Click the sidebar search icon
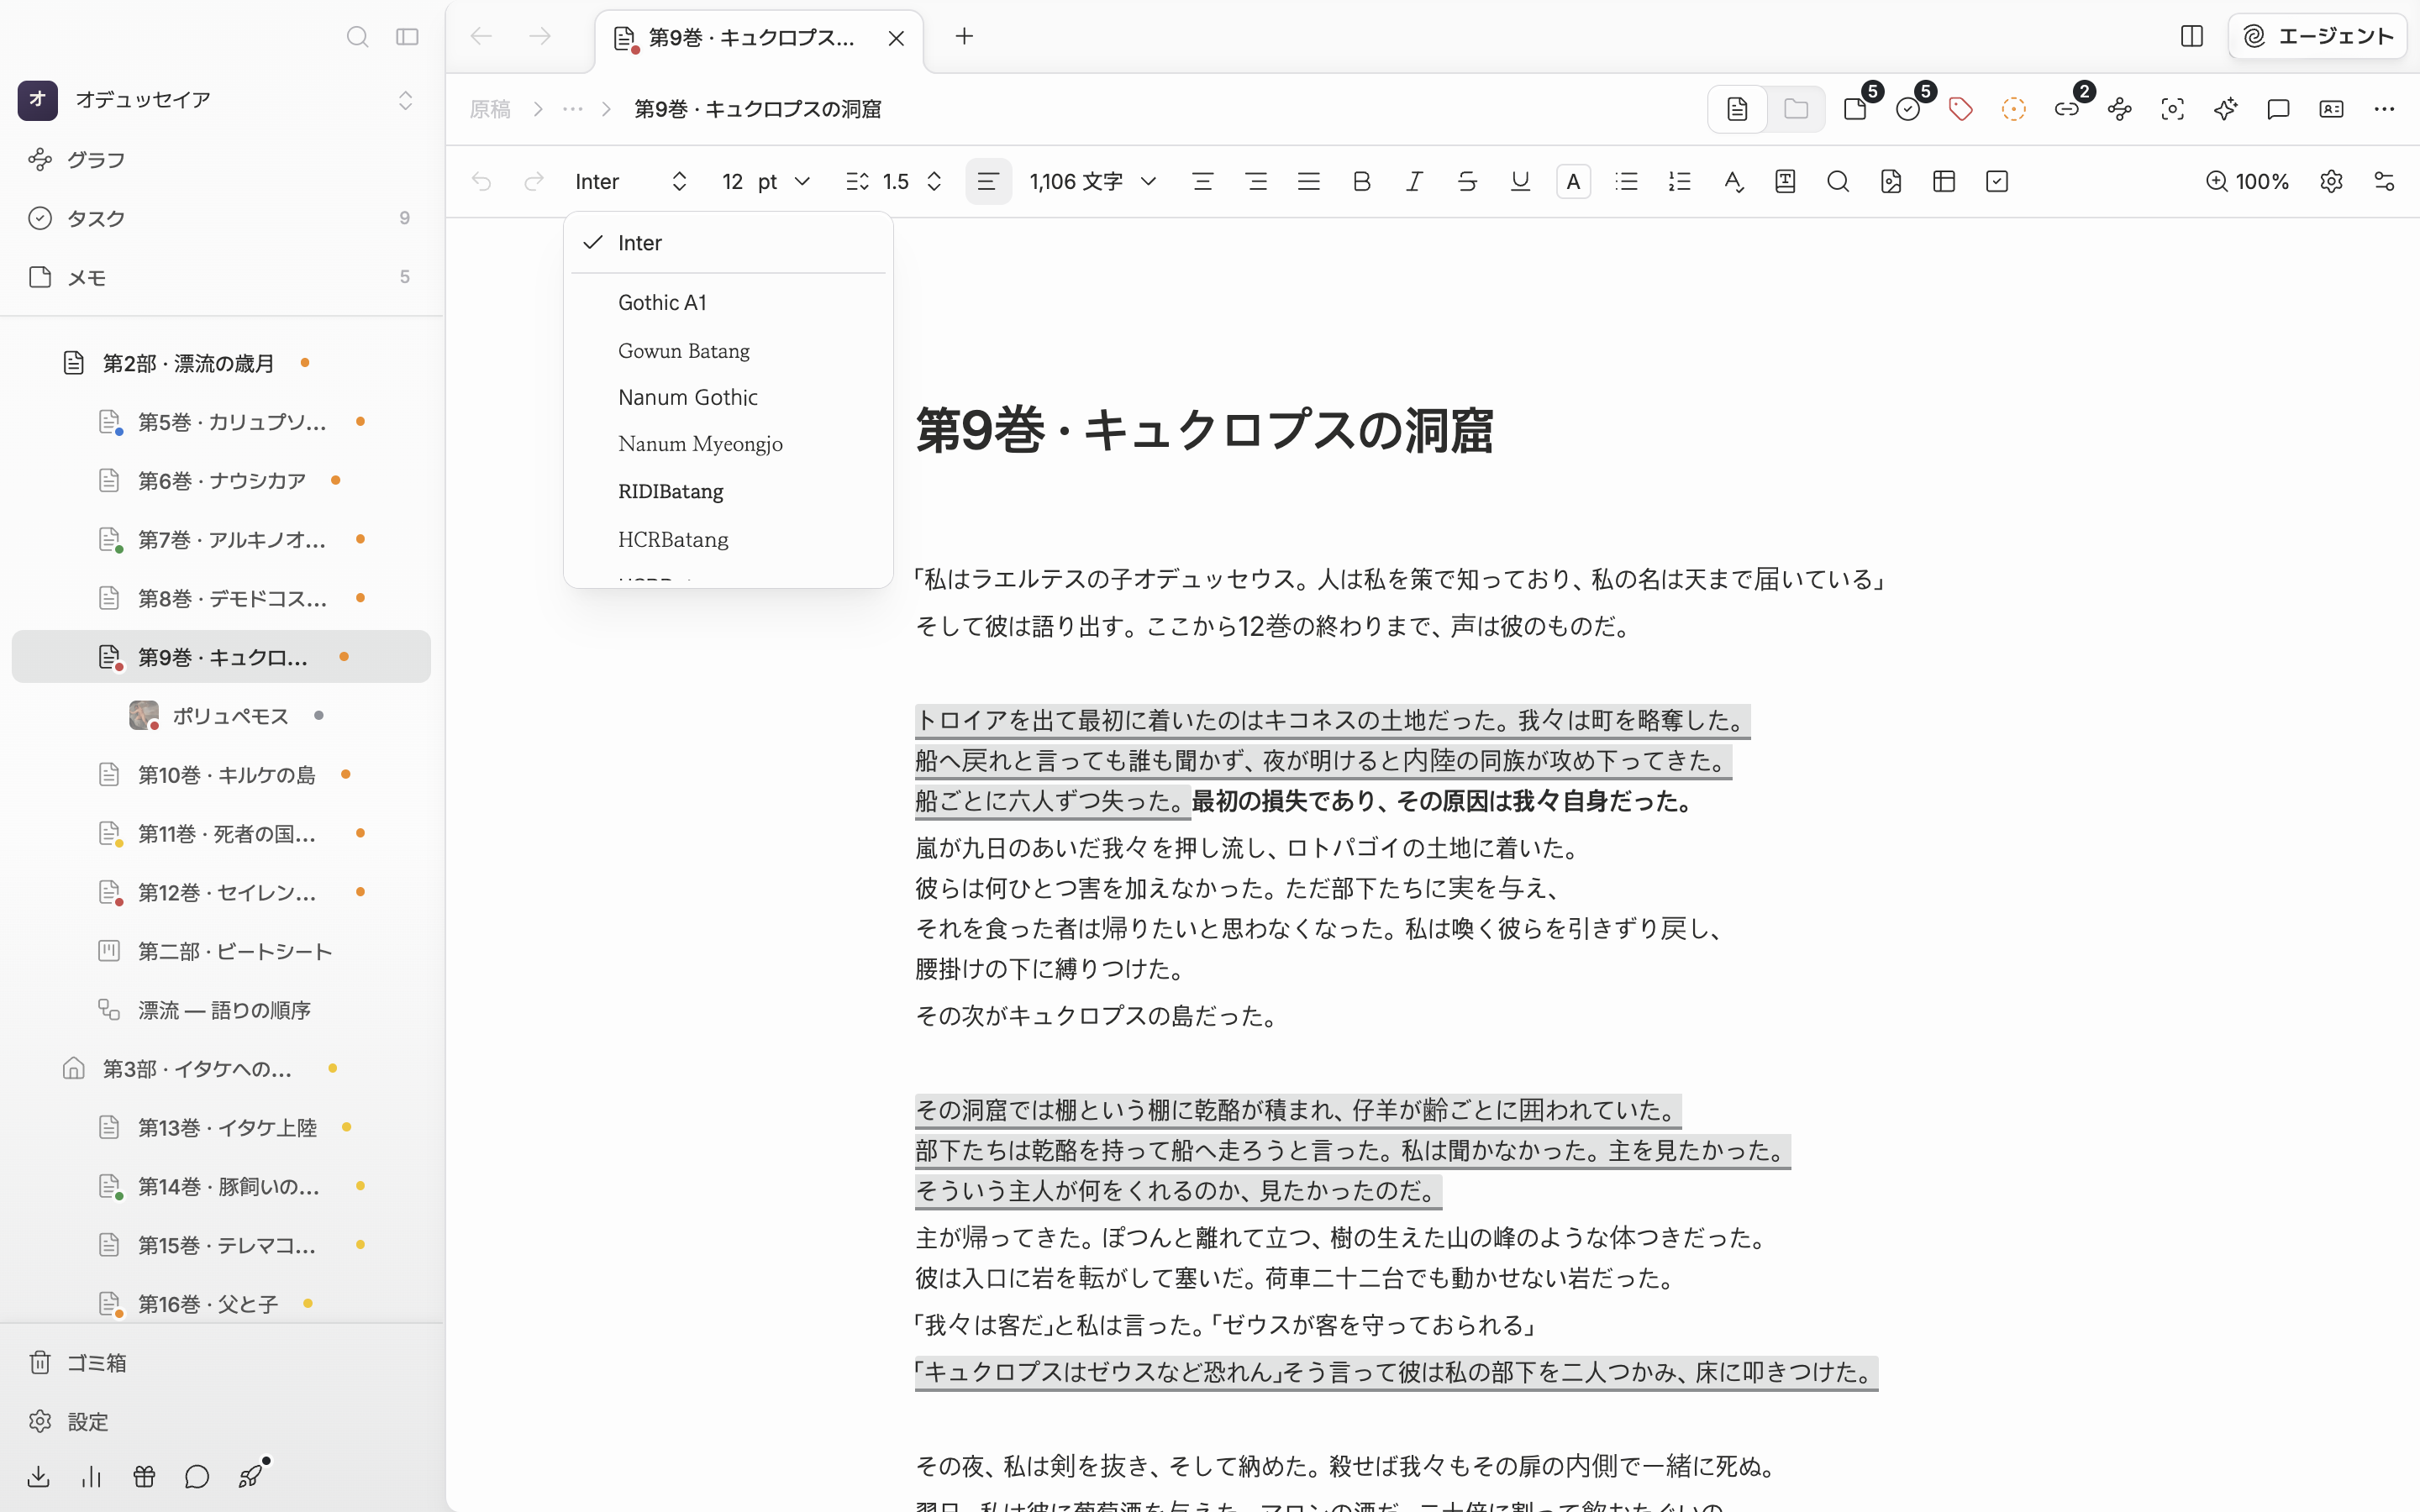The width and height of the screenshot is (2420, 1512). pyautogui.click(x=357, y=37)
